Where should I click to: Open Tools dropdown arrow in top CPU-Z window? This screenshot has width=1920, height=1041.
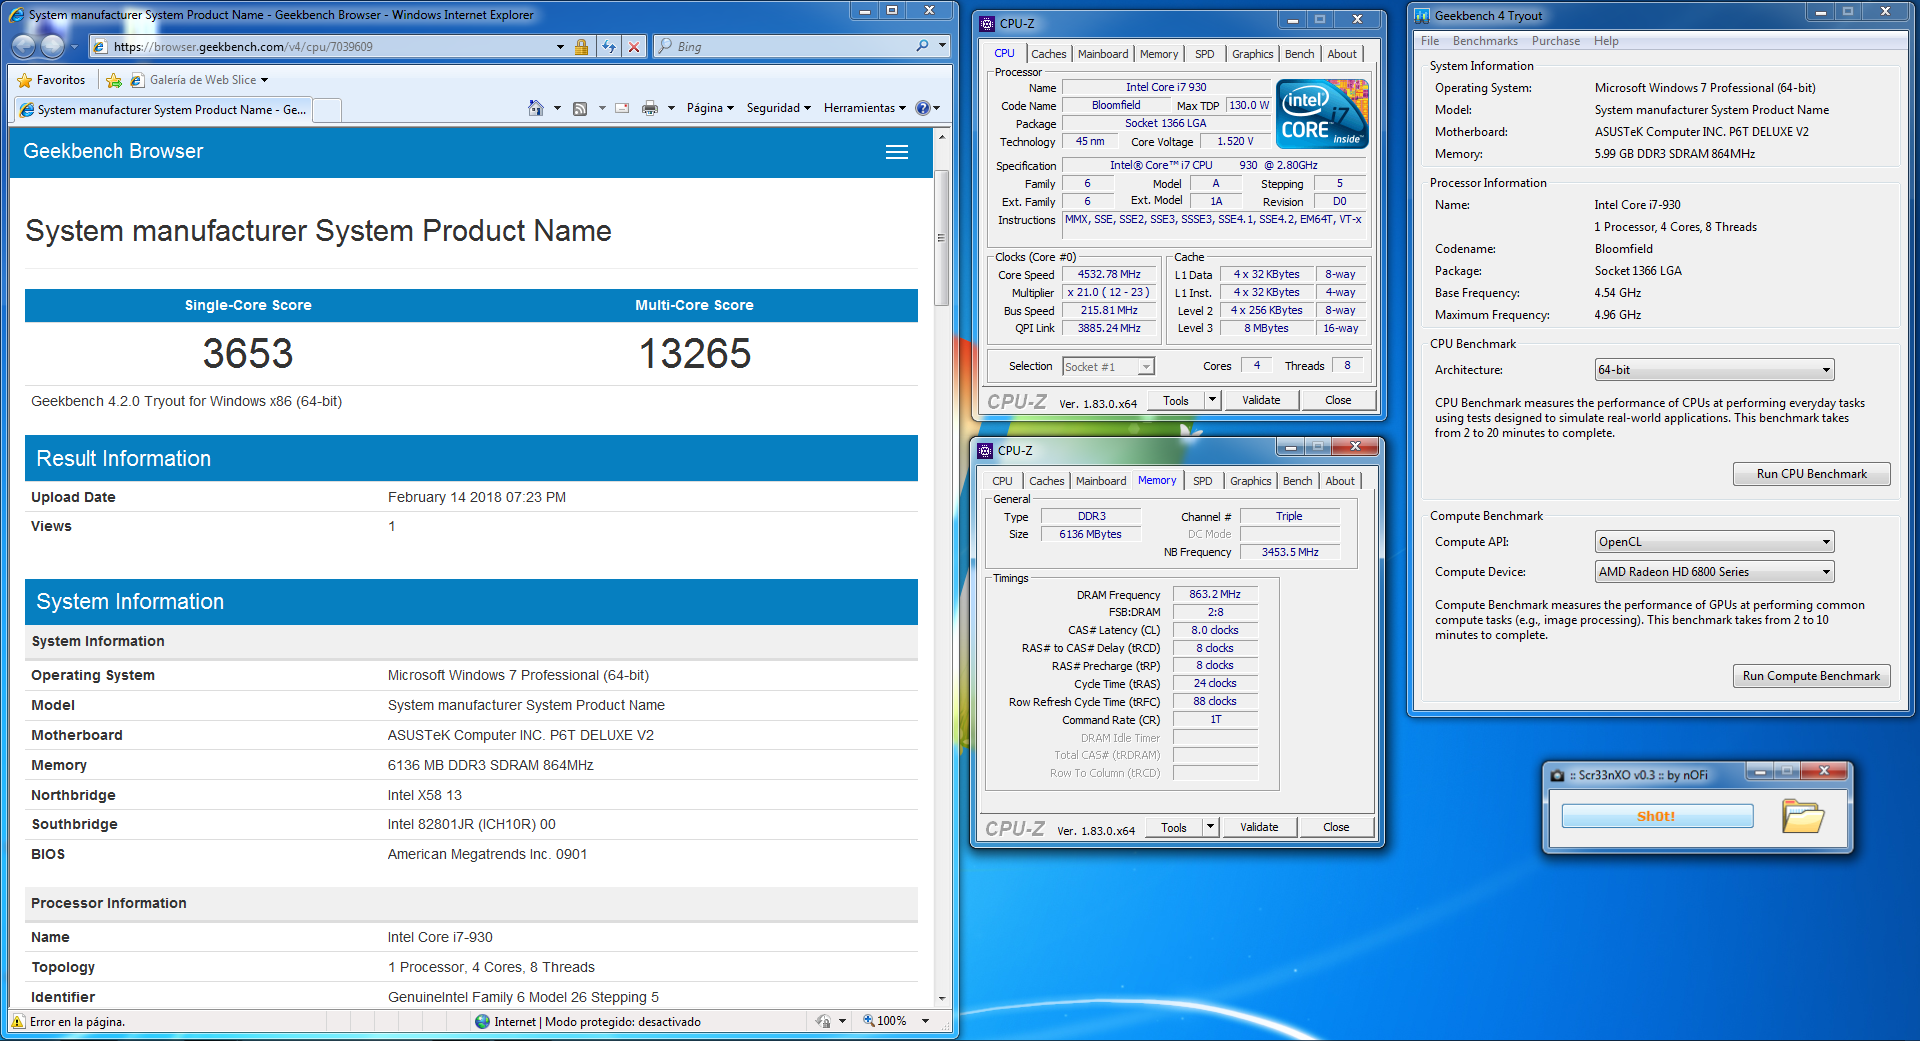click(1212, 400)
